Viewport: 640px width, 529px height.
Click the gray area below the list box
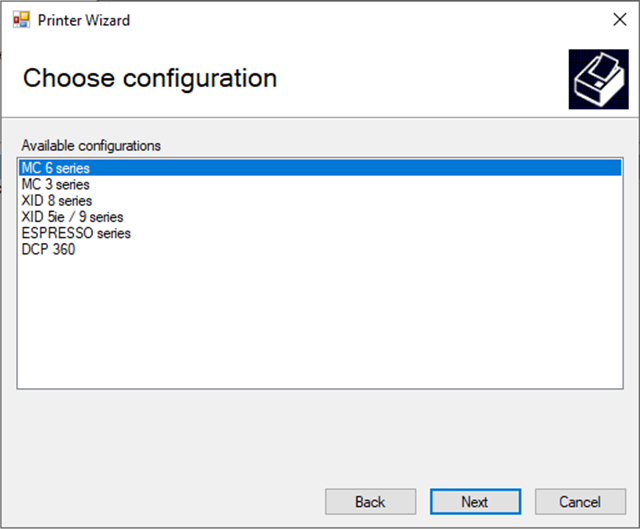coord(320,437)
